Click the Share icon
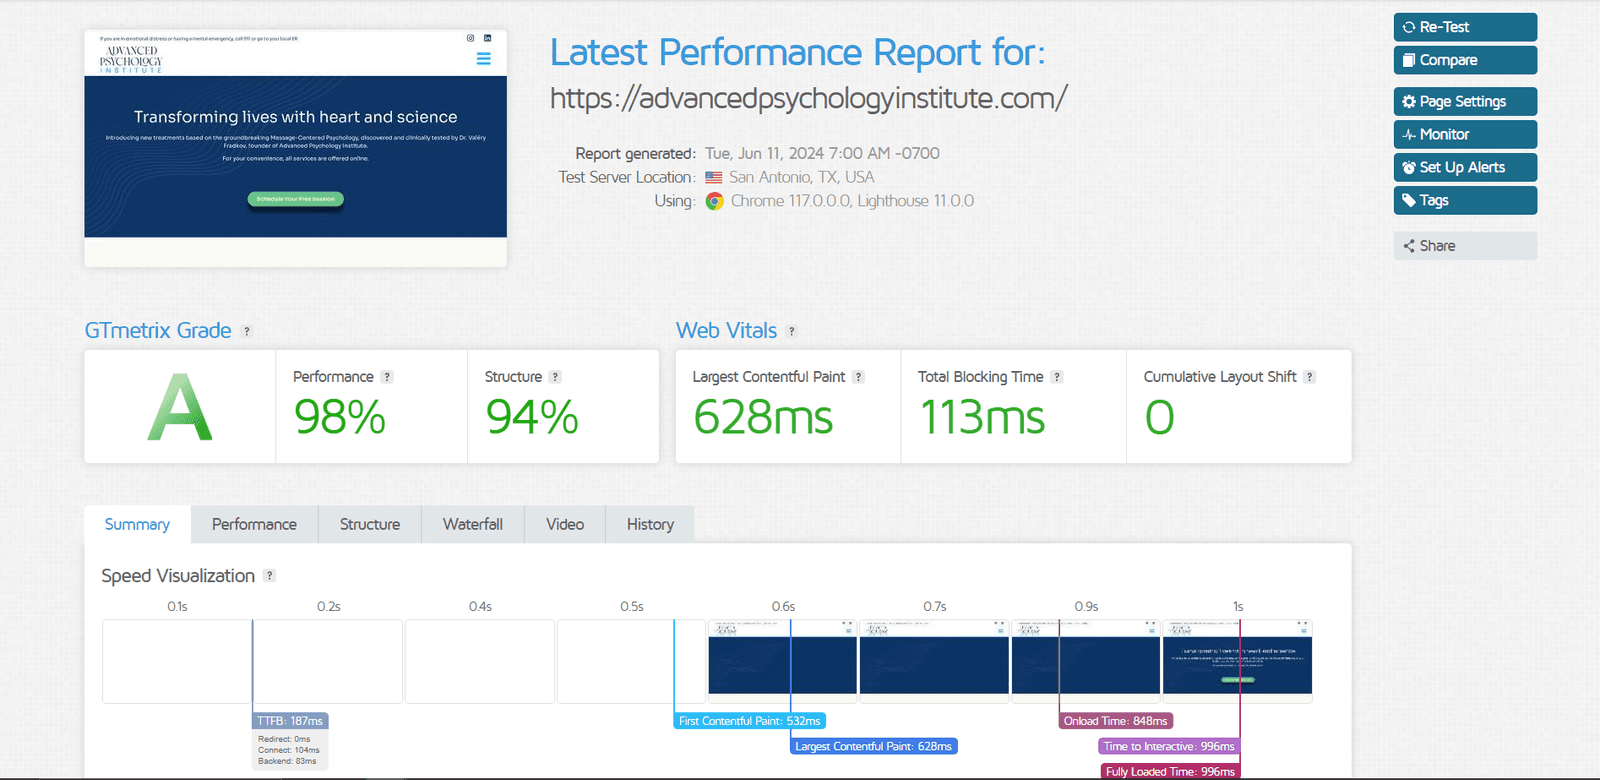This screenshot has height=780, width=1600. pyautogui.click(x=1409, y=246)
